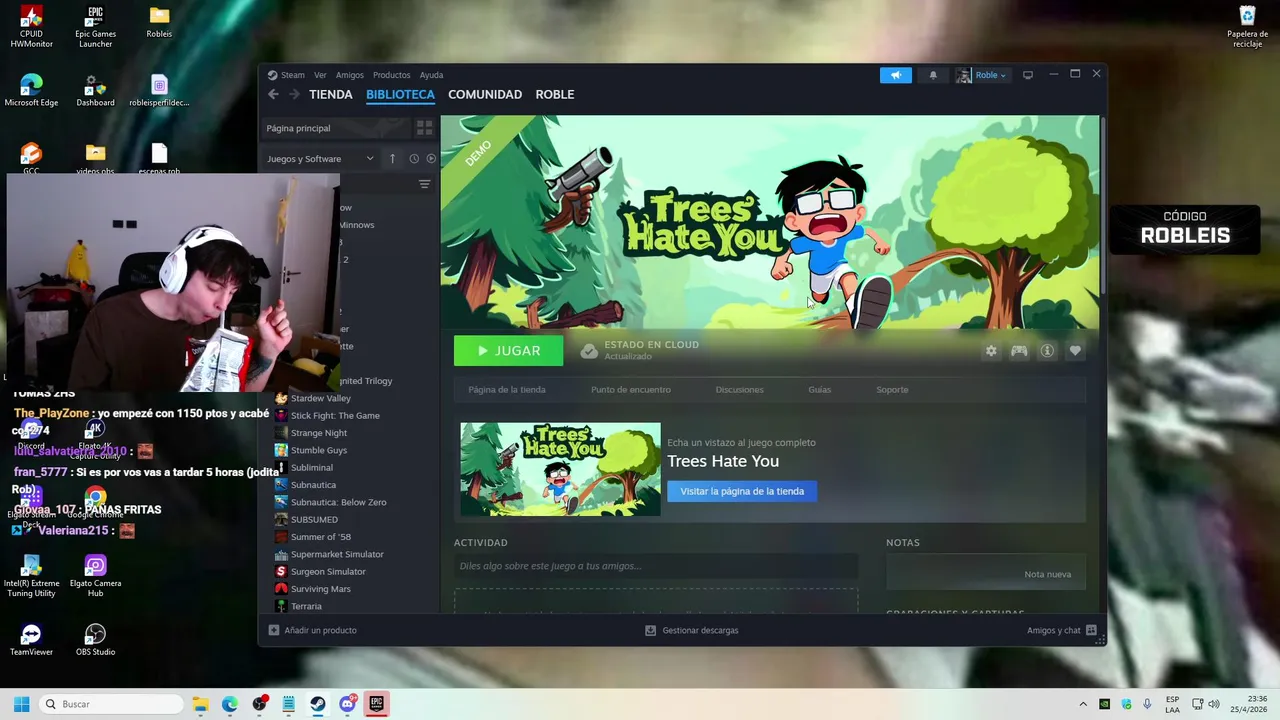
Task: Open the Steam notifications bell
Action: pos(933,75)
